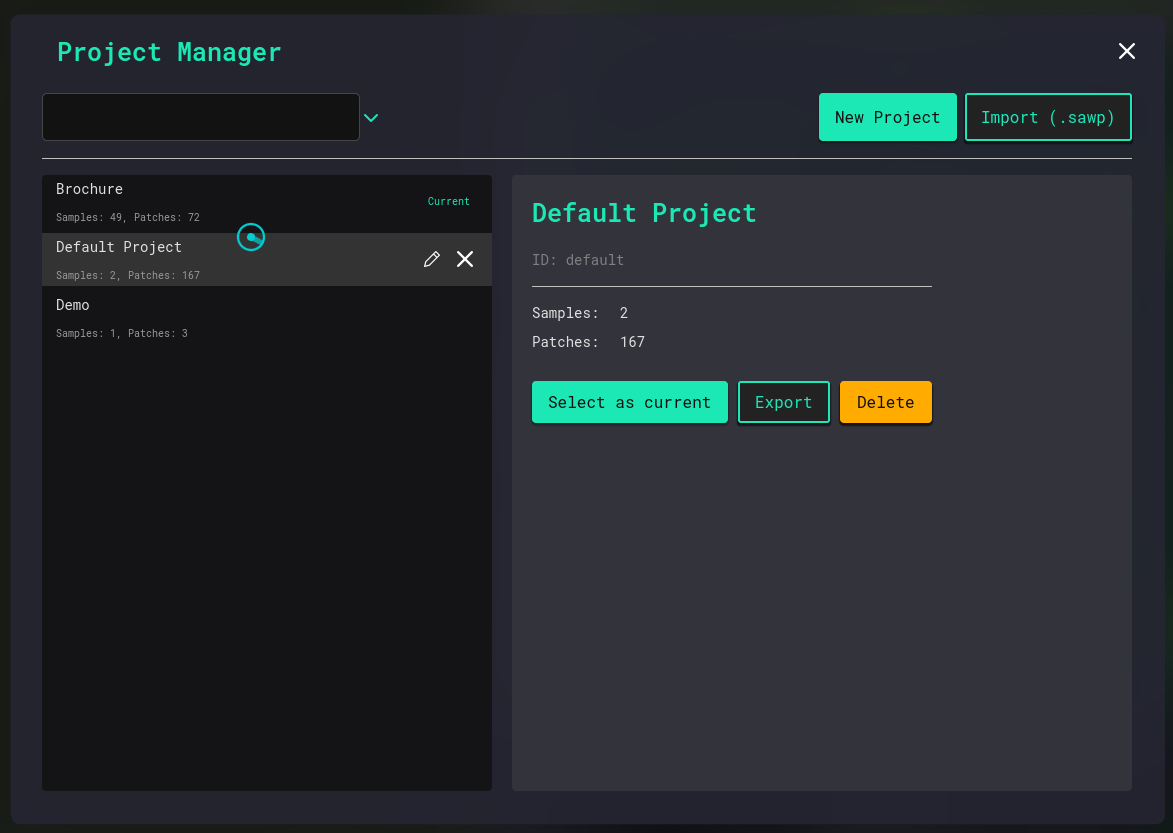Create a New Project
The height and width of the screenshot is (833, 1173).
(x=887, y=117)
